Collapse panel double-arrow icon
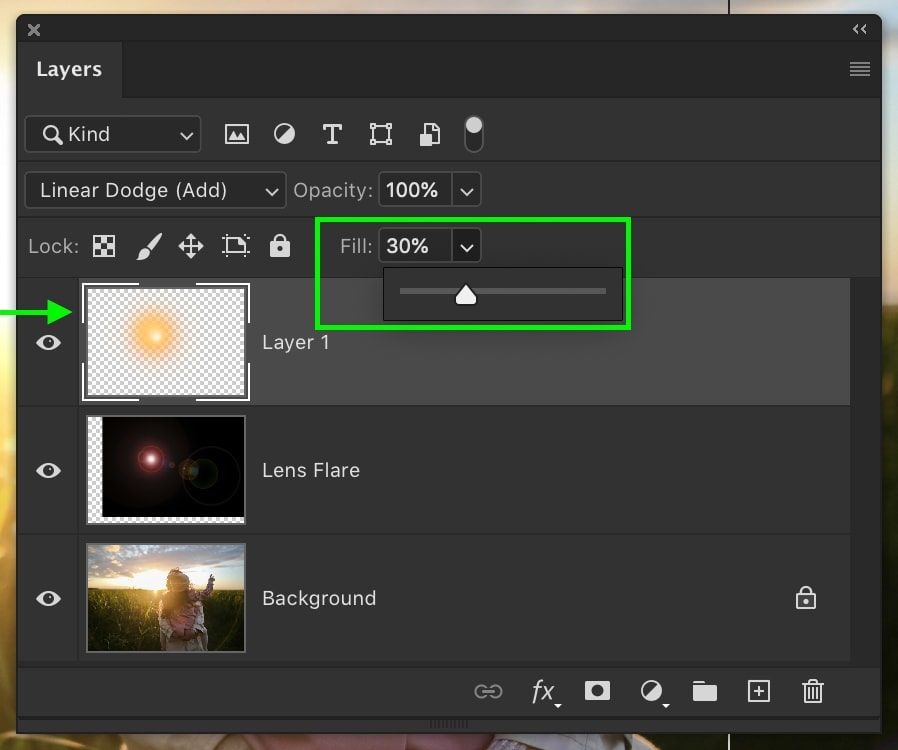Image resolution: width=898 pixels, height=750 pixels. tap(859, 29)
